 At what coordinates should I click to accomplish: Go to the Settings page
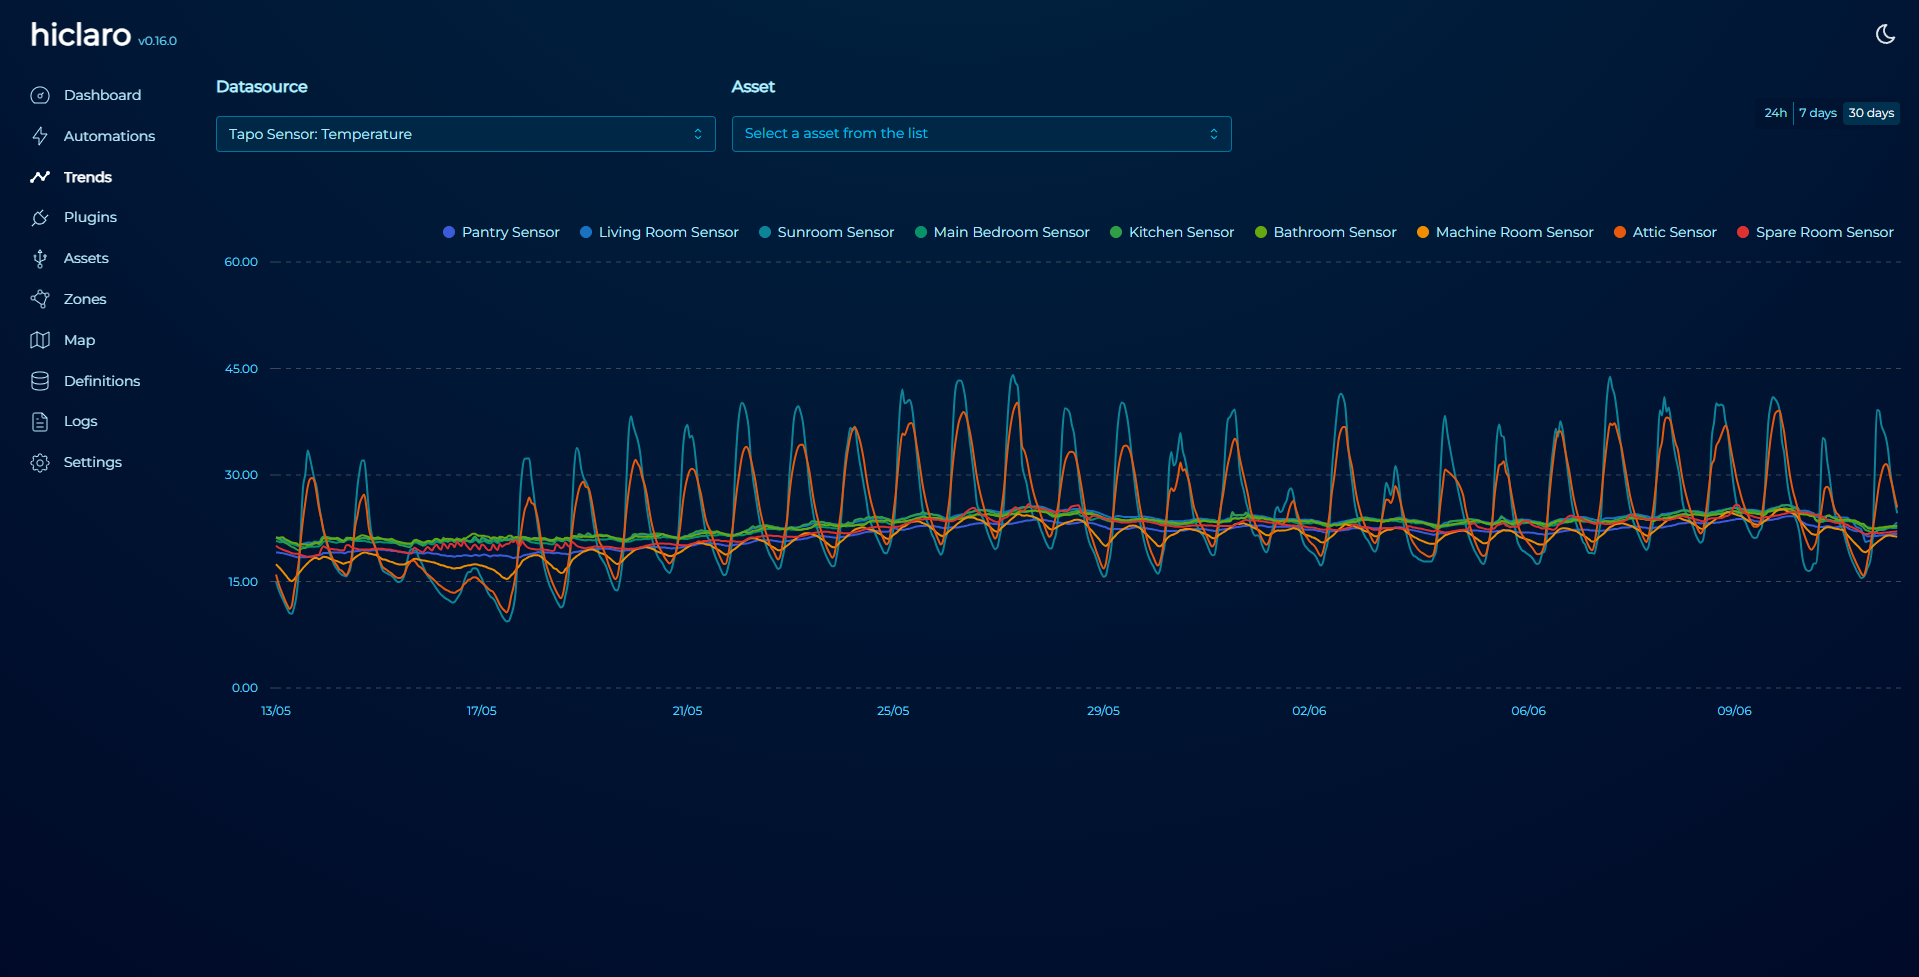click(92, 462)
